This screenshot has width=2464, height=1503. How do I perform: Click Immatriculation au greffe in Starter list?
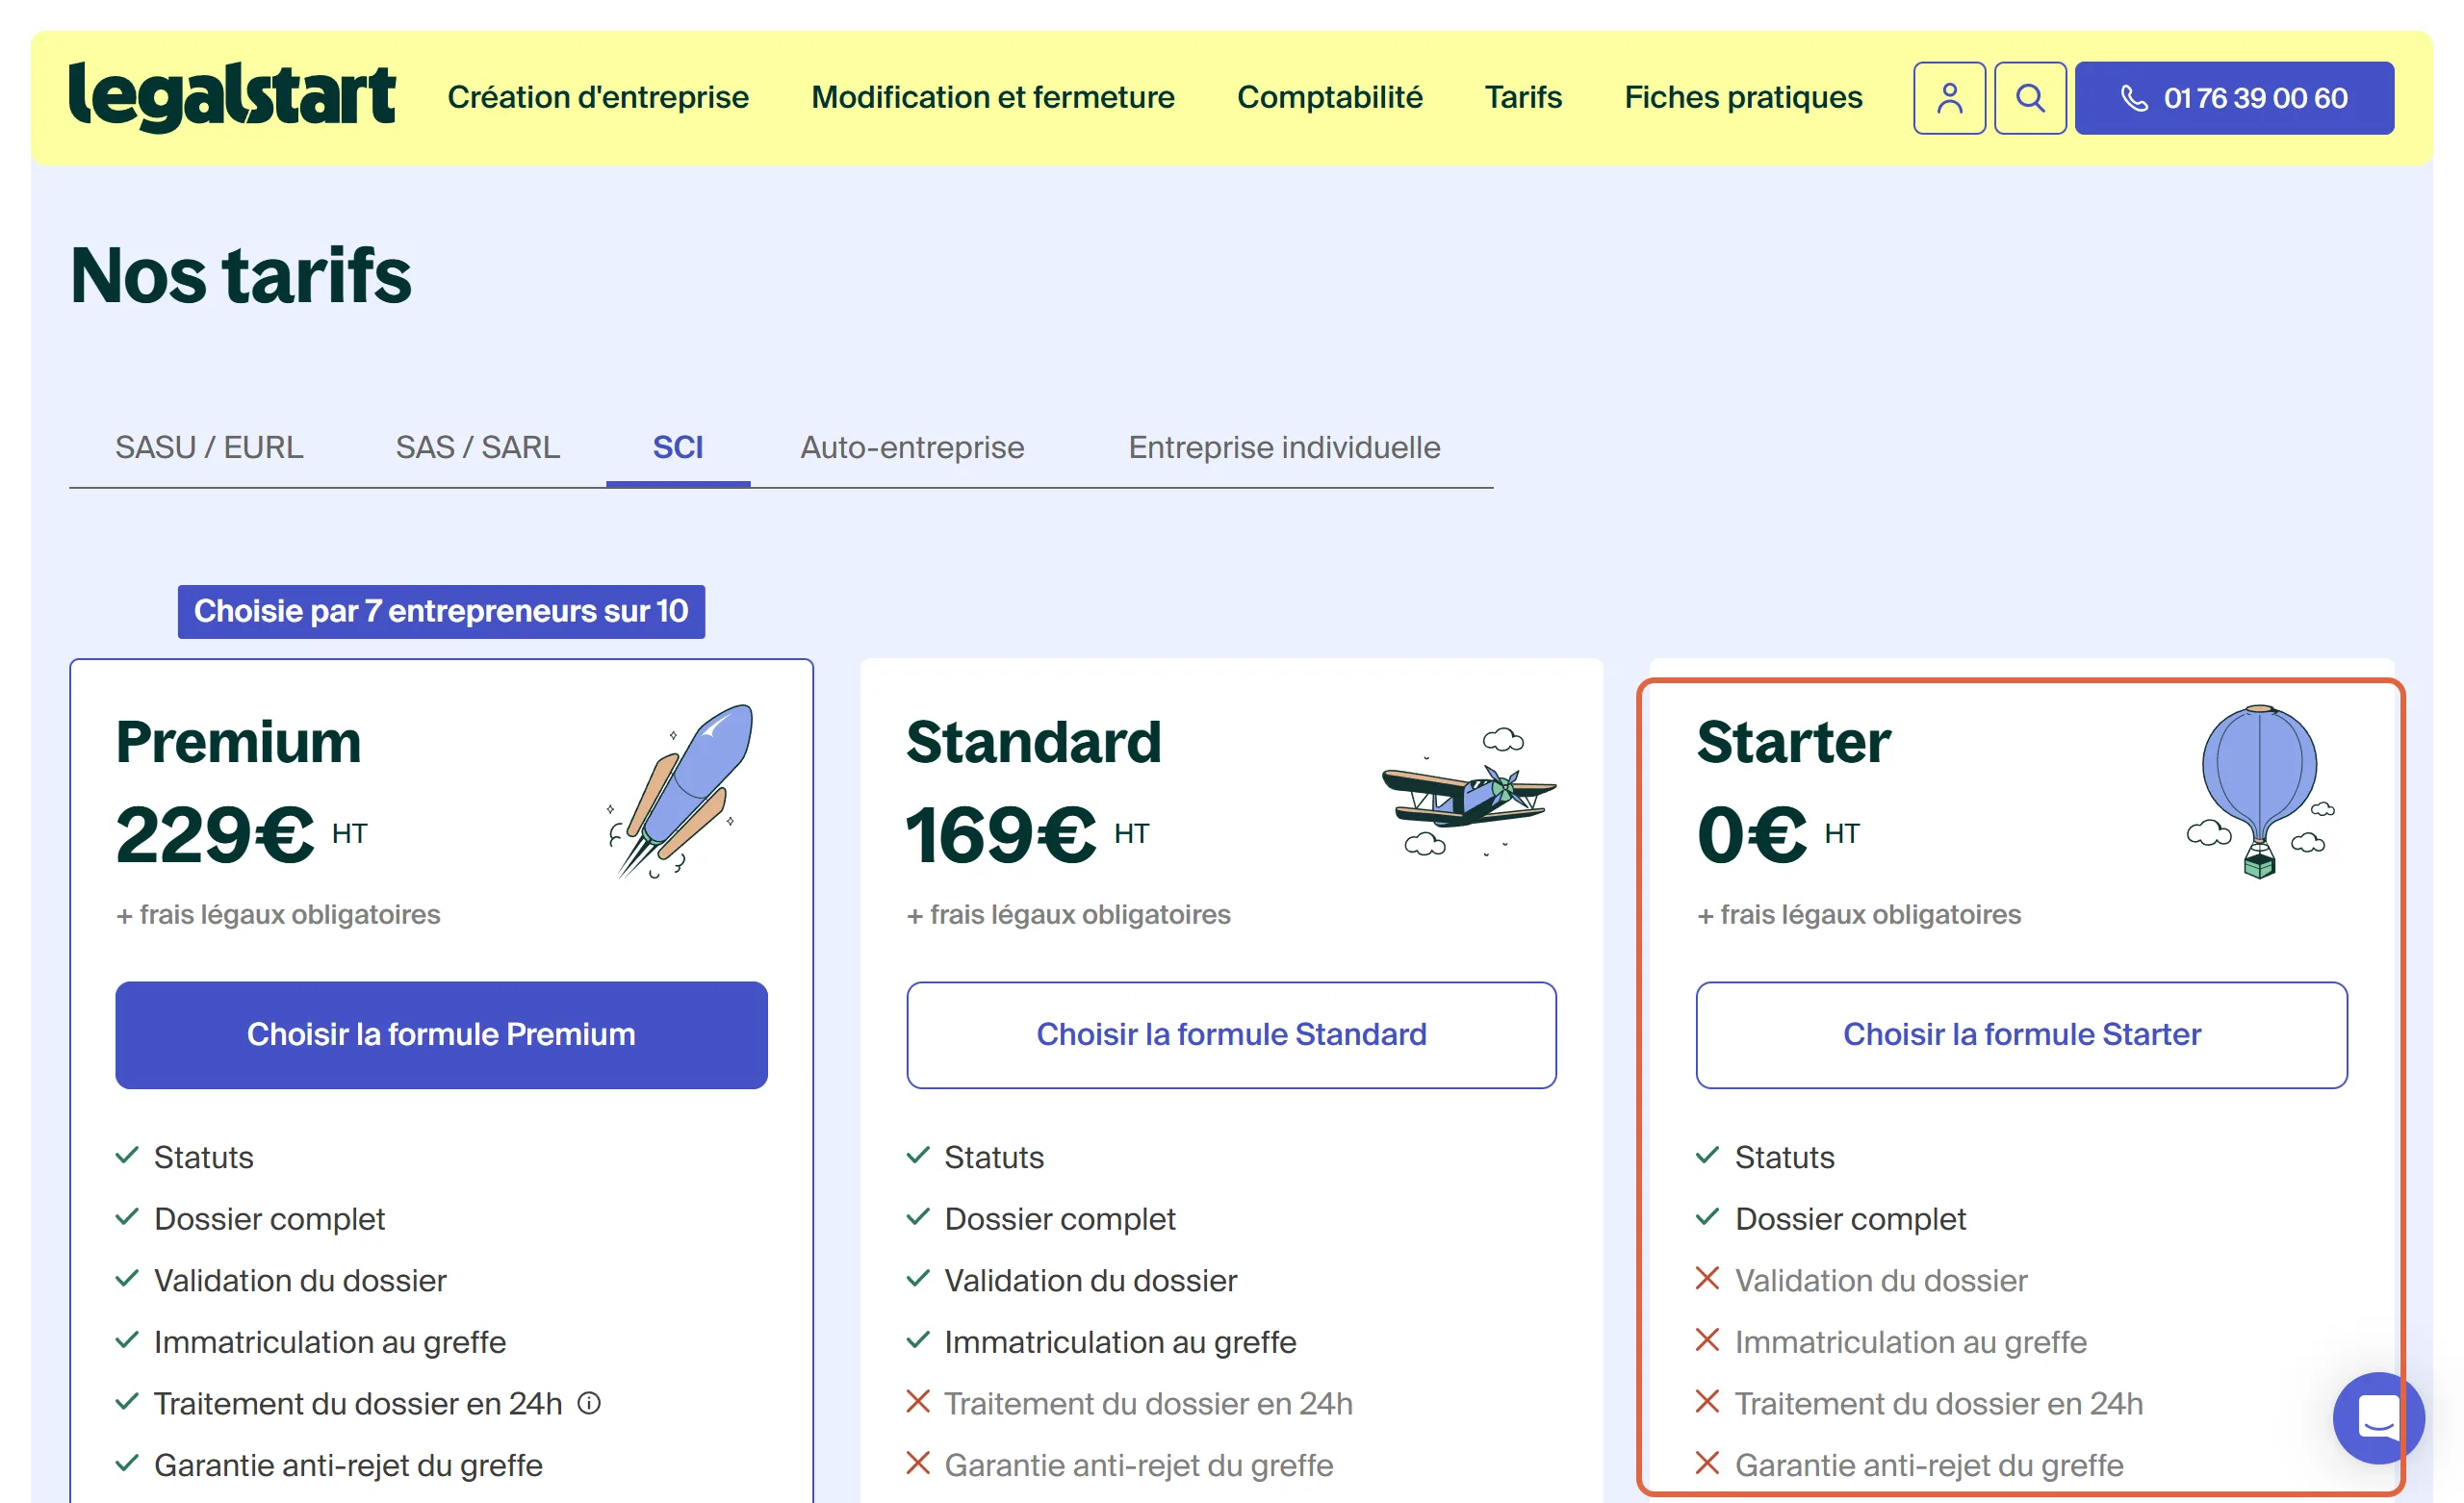click(x=1911, y=1342)
